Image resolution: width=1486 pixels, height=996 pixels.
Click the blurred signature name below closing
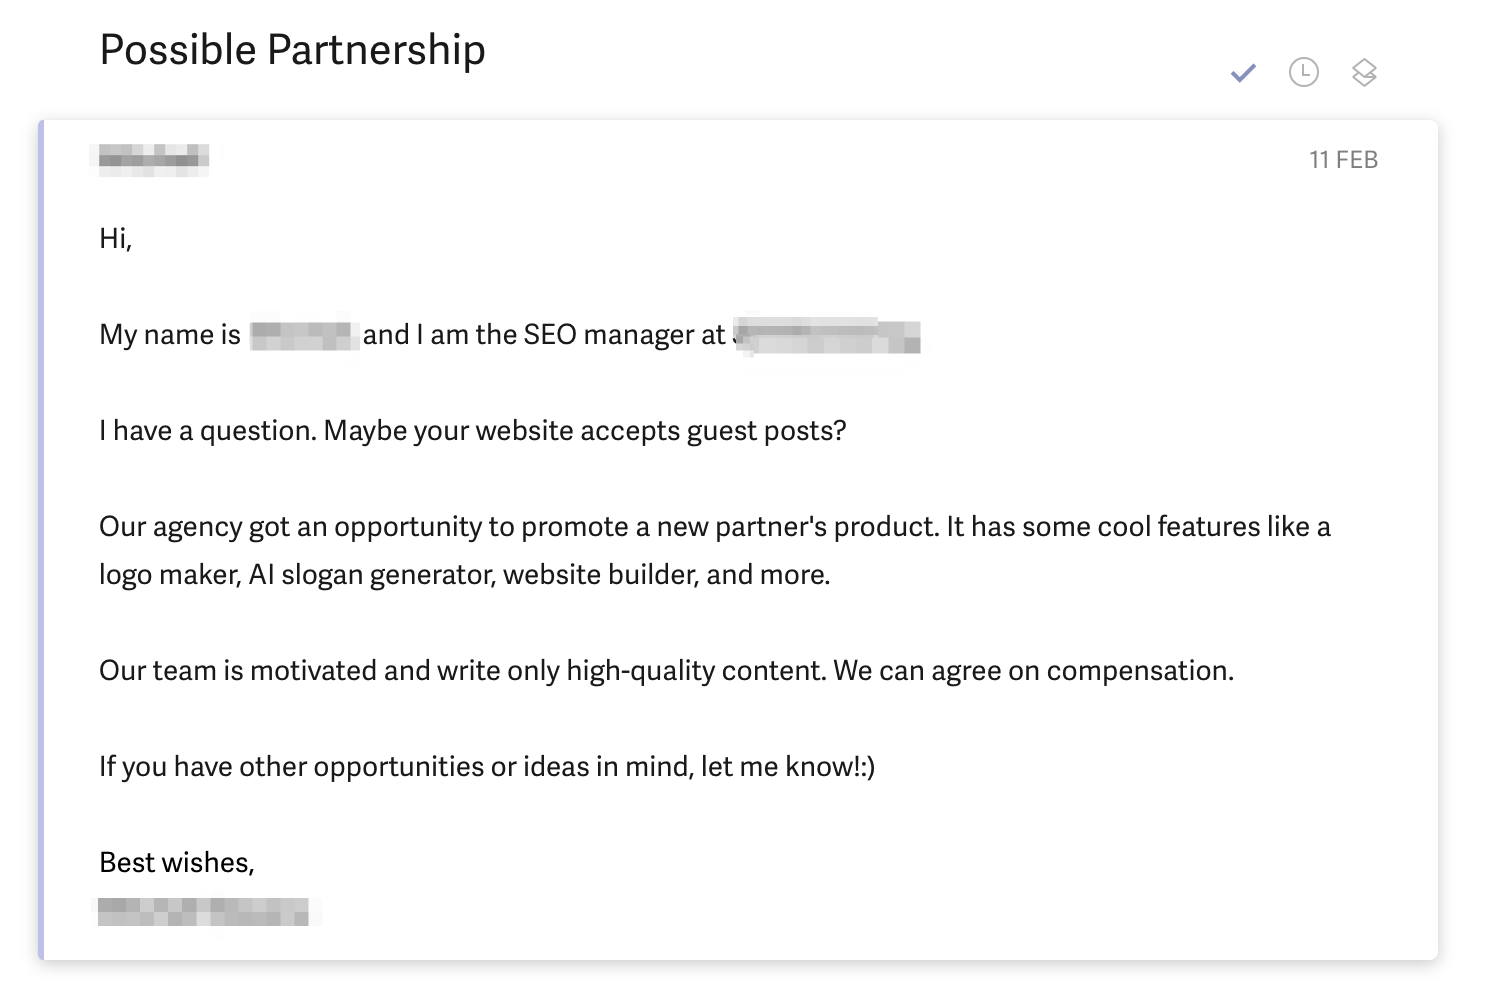point(204,911)
